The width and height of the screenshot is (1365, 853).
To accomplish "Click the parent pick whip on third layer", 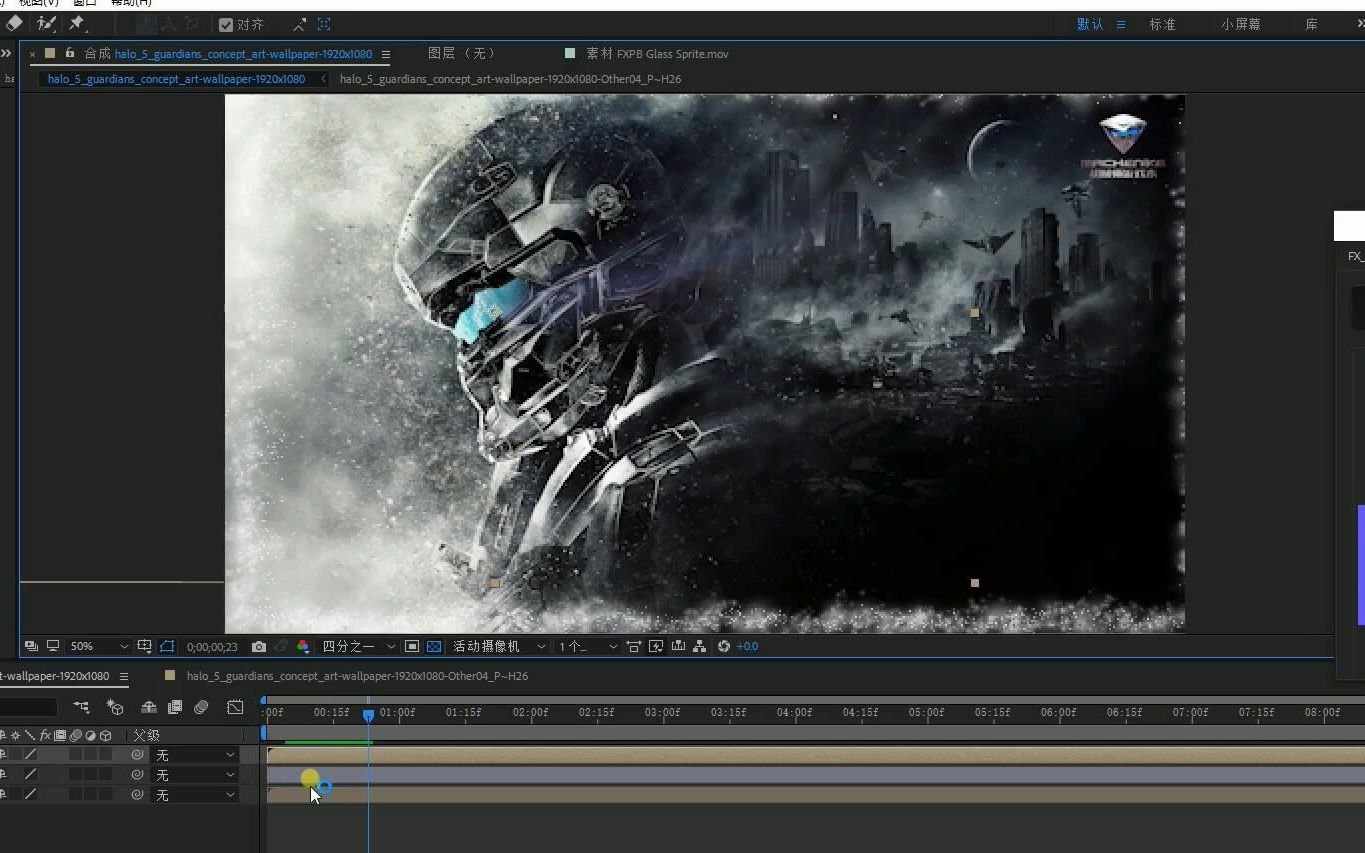I will coord(137,794).
